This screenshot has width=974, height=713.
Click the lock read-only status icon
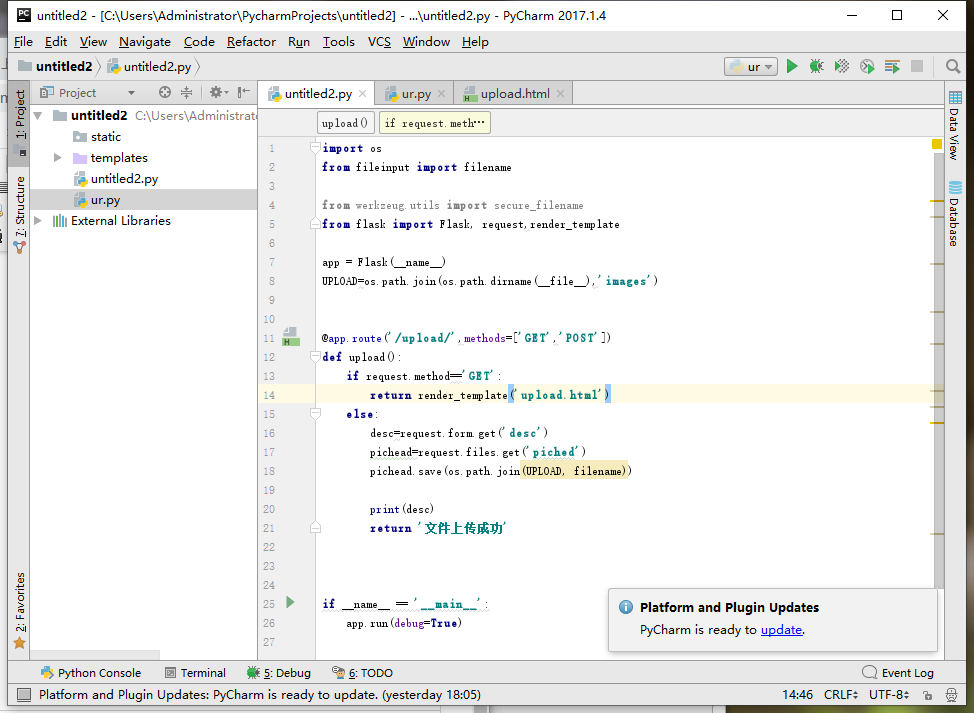(x=927, y=694)
